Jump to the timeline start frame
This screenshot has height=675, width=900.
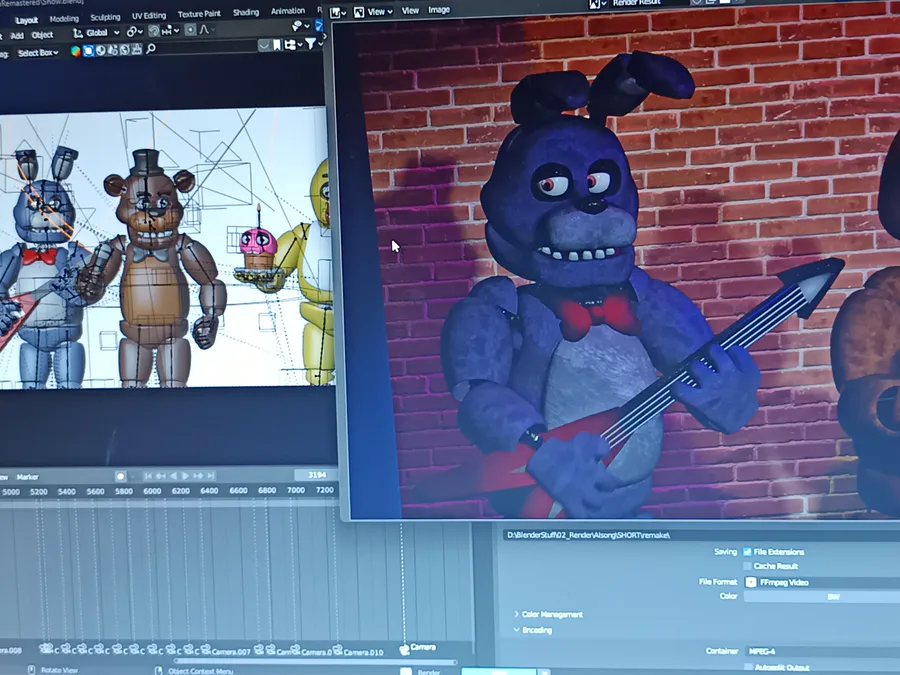(148, 476)
